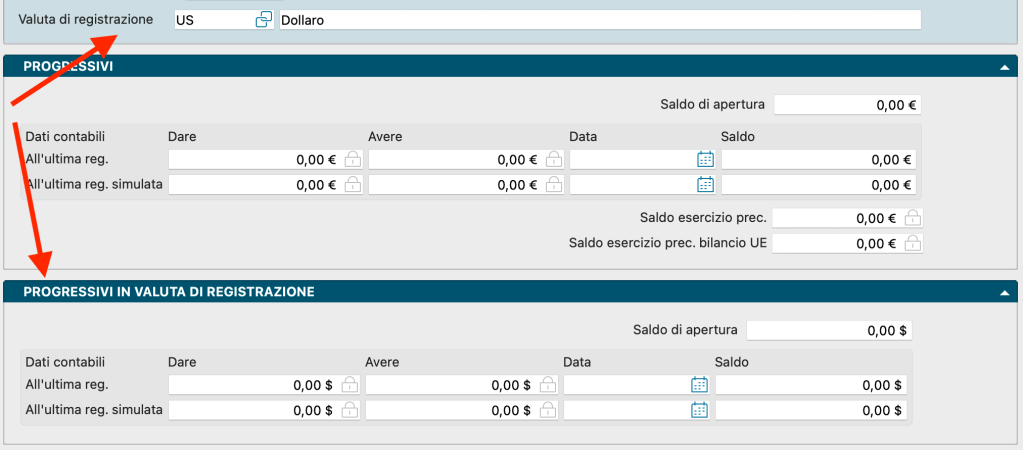Click lock beside Dare All'ultima reg. dollar field
The height and width of the screenshot is (450, 1023).
click(349, 385)
